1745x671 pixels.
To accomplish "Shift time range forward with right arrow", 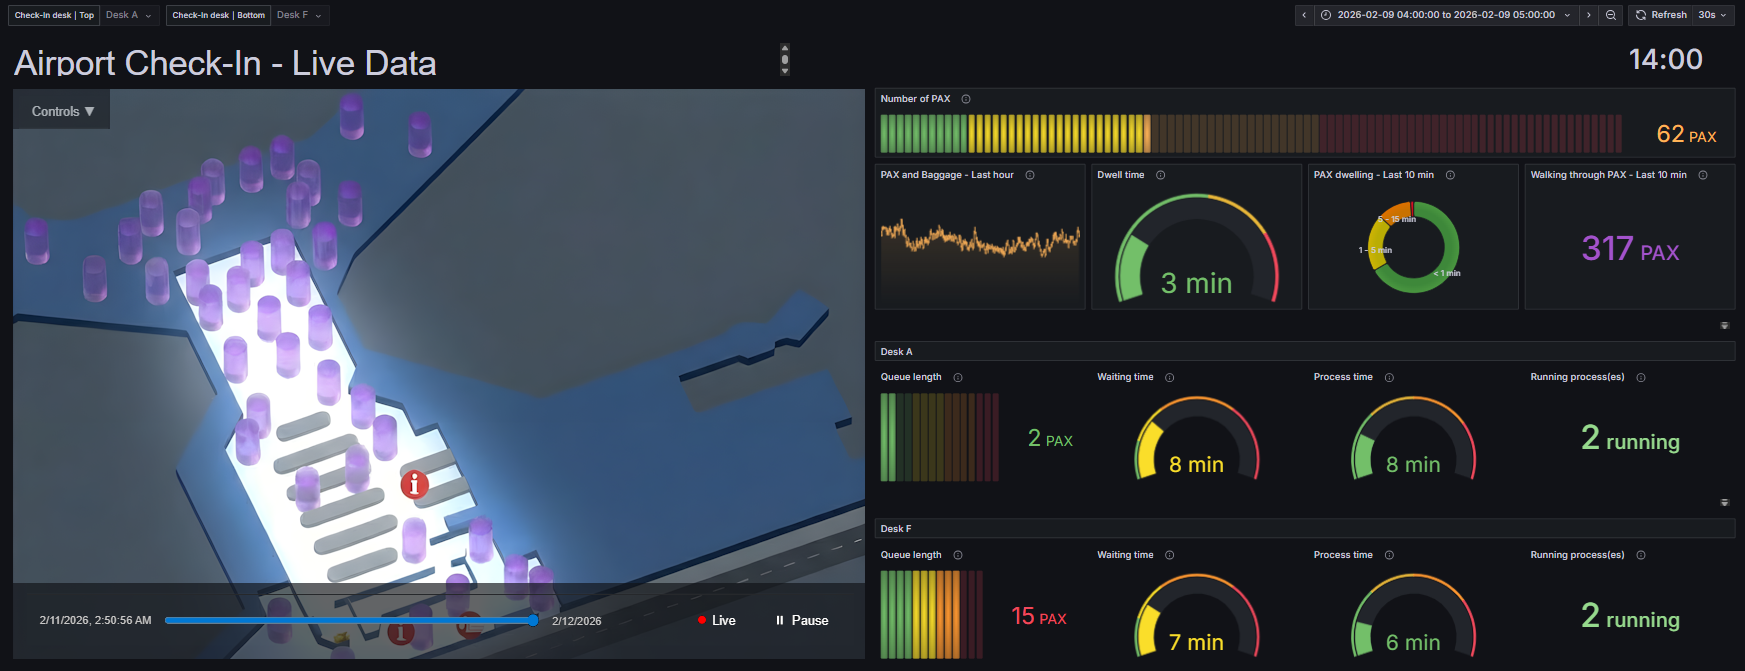I will click(1588, 15).
